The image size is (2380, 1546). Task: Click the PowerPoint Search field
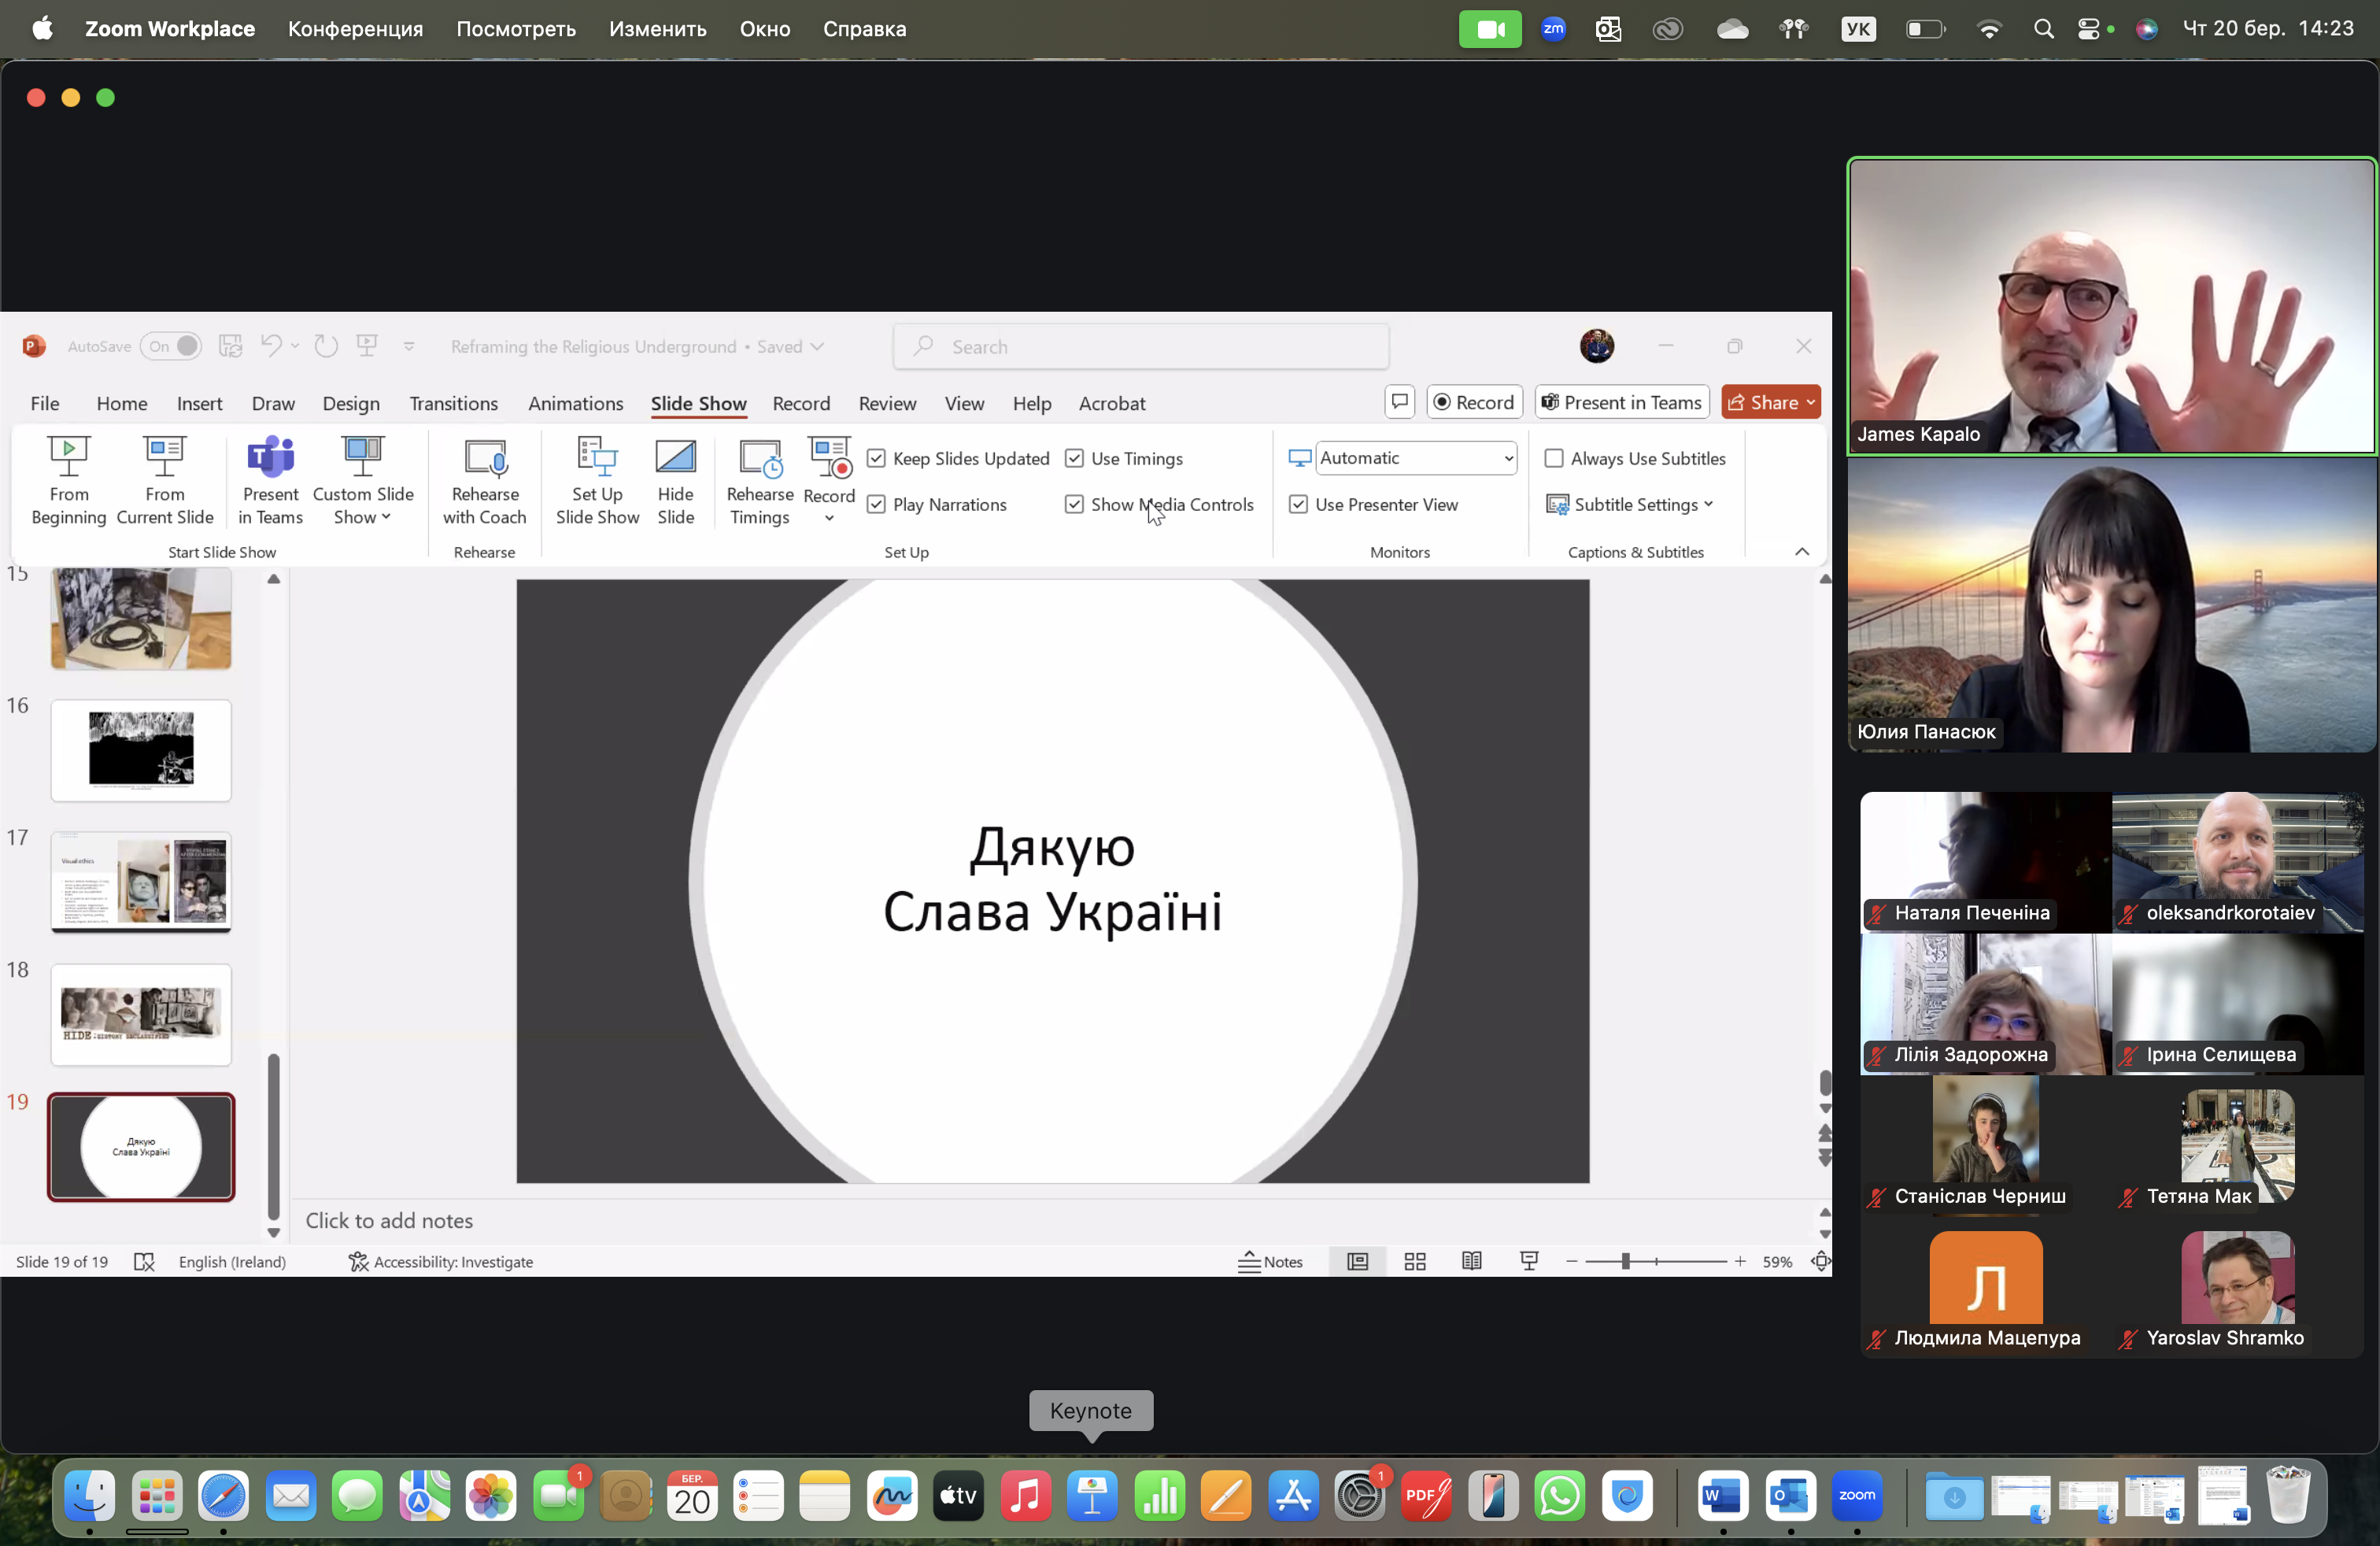(x=1140, y=346)
